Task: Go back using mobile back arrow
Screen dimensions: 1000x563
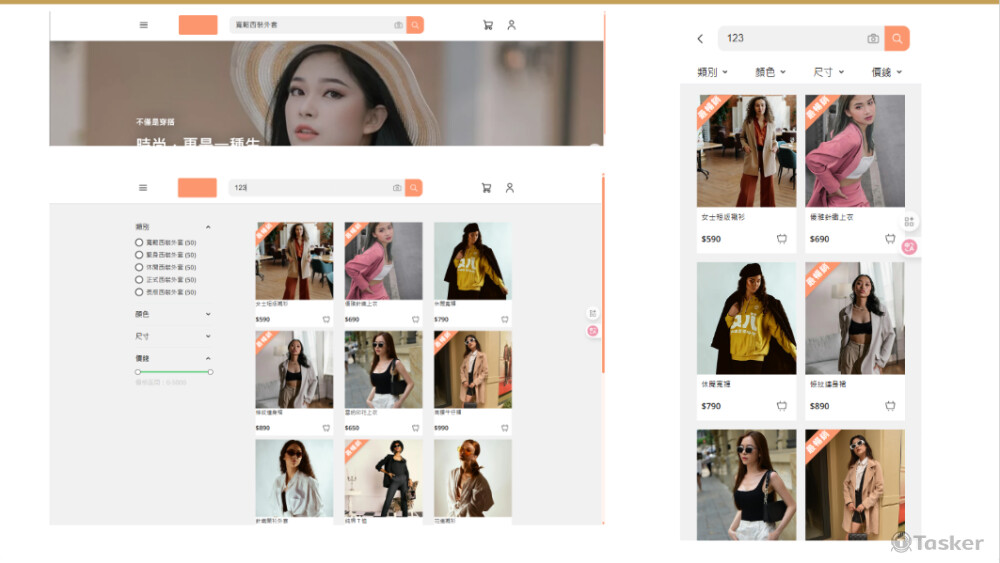Action: [x=700, y=39]
